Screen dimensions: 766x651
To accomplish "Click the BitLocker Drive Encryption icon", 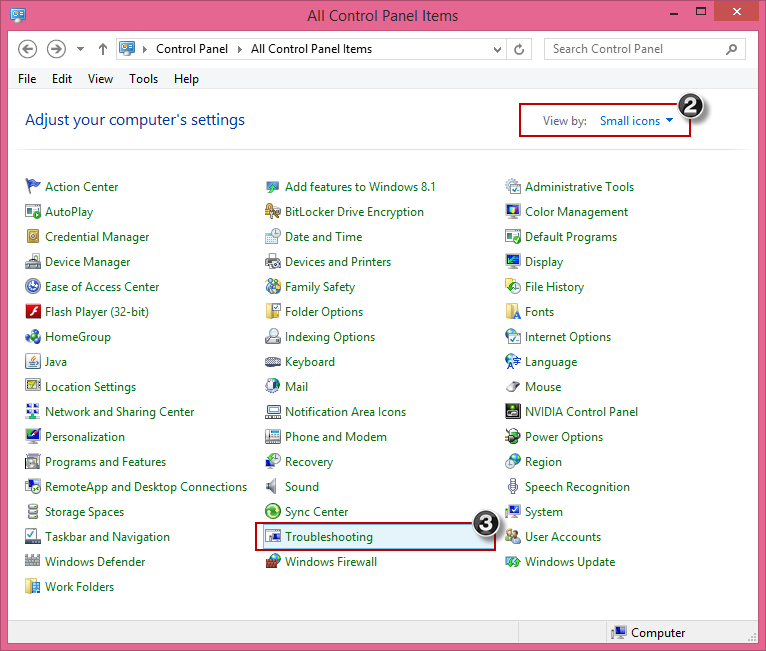I will click(x=273, y=211).
